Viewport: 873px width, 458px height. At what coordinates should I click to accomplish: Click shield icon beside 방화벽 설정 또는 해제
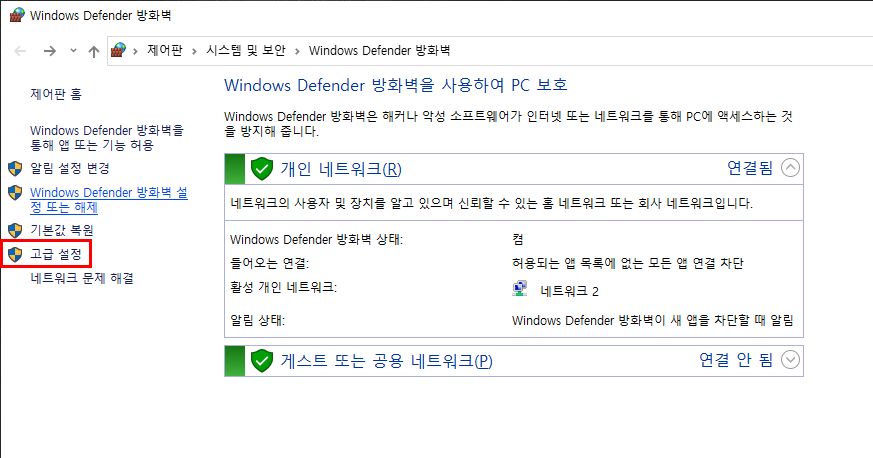pos(15,193)
